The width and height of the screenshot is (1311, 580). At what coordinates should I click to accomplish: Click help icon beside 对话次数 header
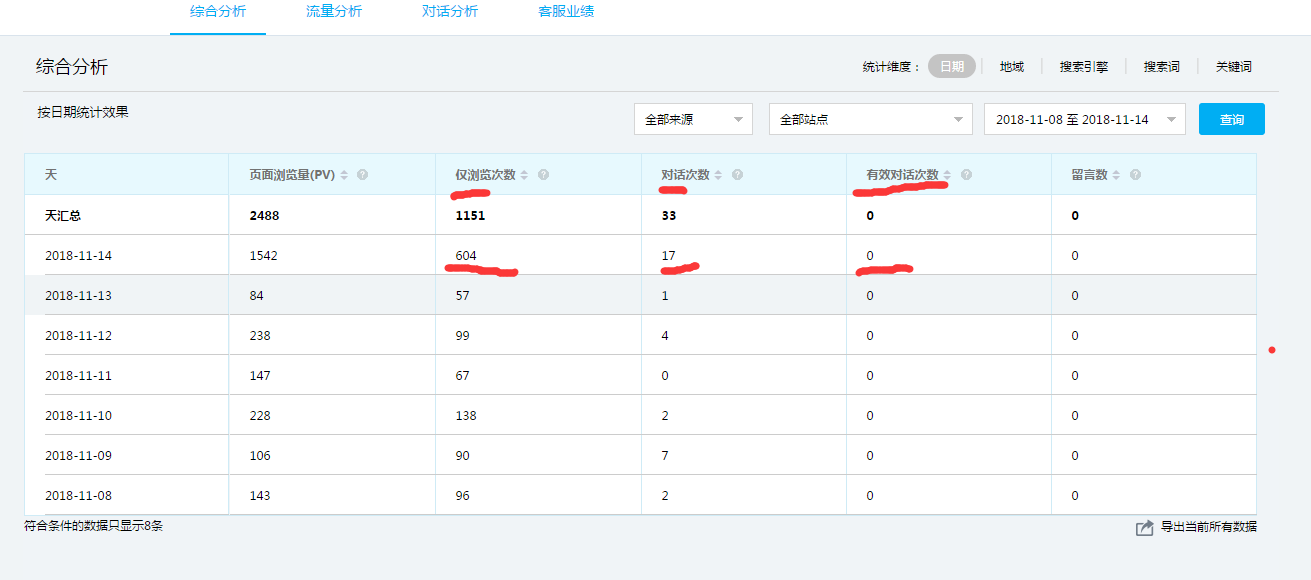click(x=737, y=175)
